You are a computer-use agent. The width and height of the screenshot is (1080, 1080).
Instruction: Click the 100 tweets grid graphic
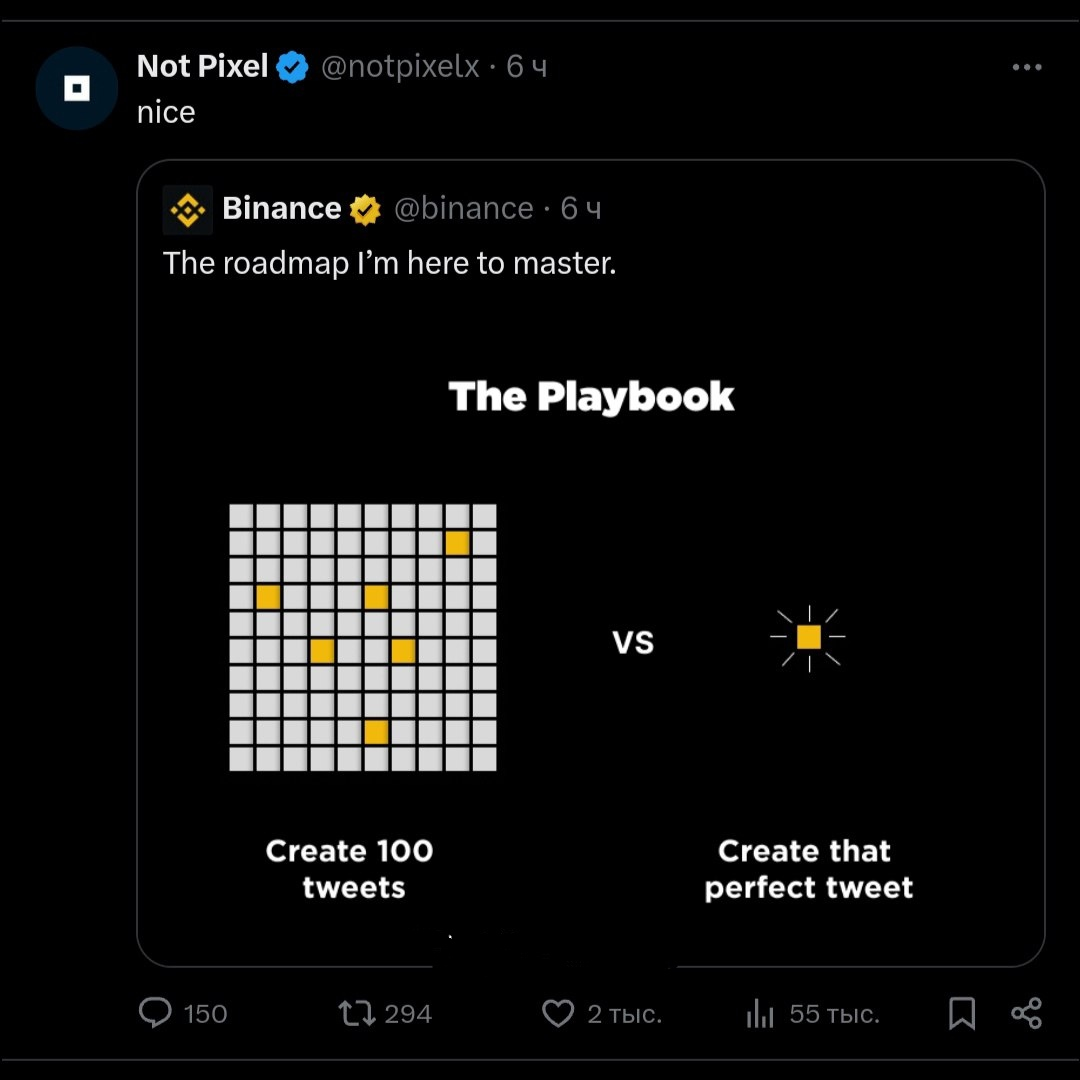click(363, 637)
